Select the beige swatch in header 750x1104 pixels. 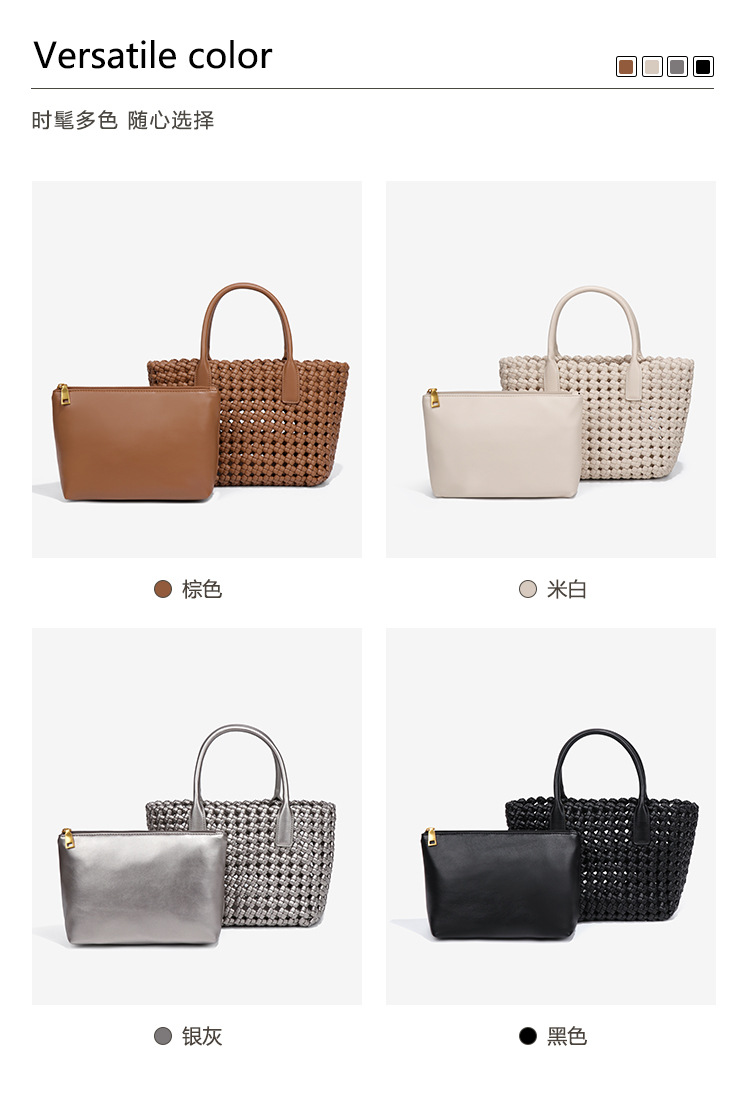click(652, 67)
